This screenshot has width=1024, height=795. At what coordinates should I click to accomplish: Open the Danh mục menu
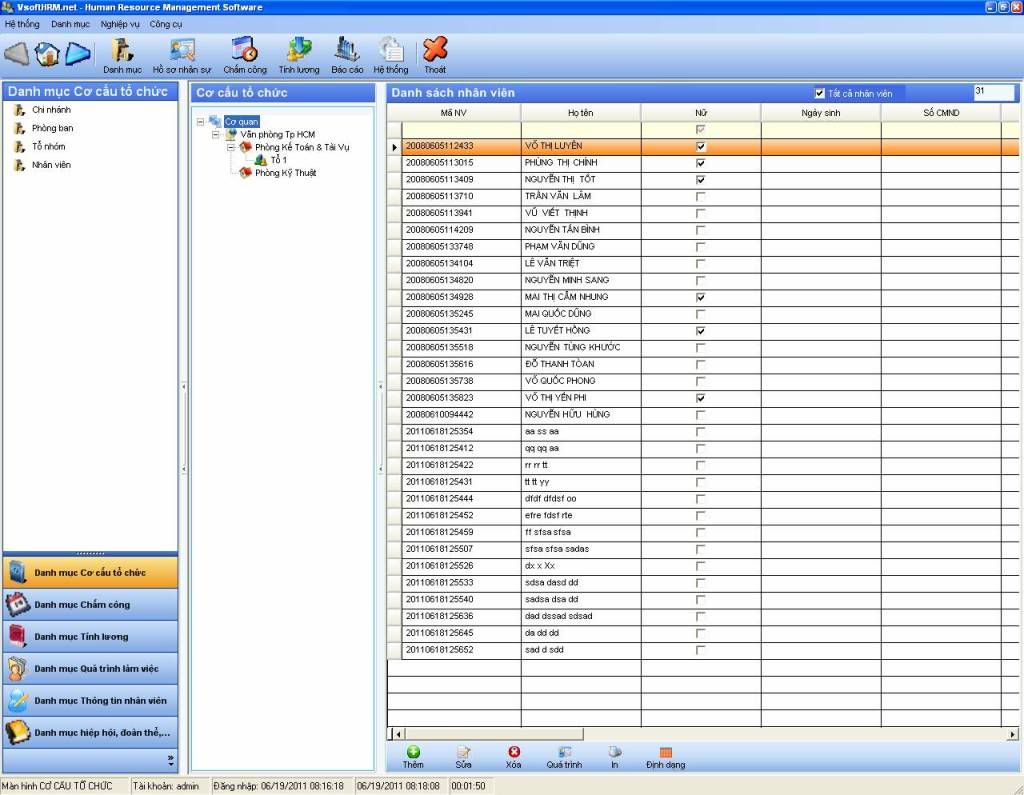click(71, 24)
